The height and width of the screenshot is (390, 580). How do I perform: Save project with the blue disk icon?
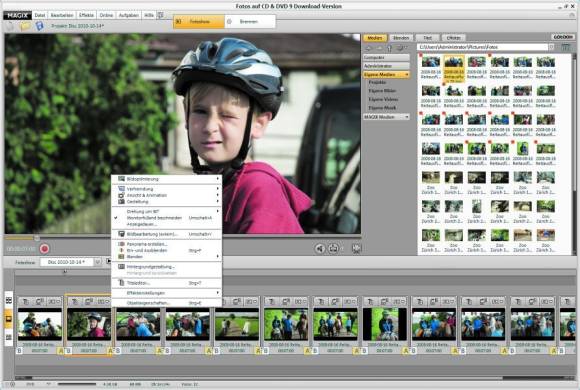coord(39,26)
